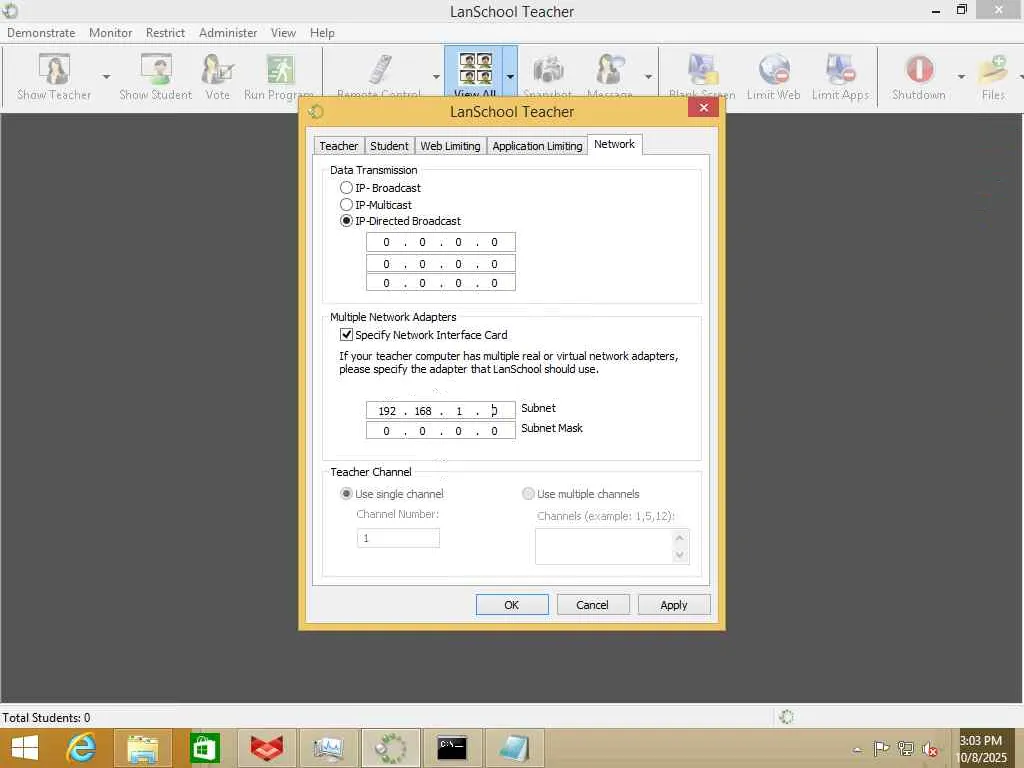Open File Explorer from the taskbar

point(143,748)
